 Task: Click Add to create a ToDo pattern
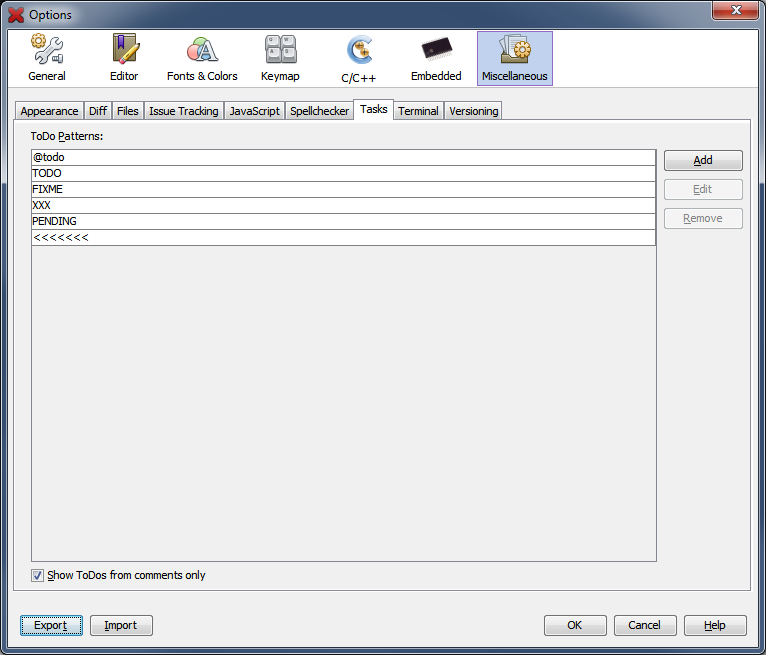point(703,160)
